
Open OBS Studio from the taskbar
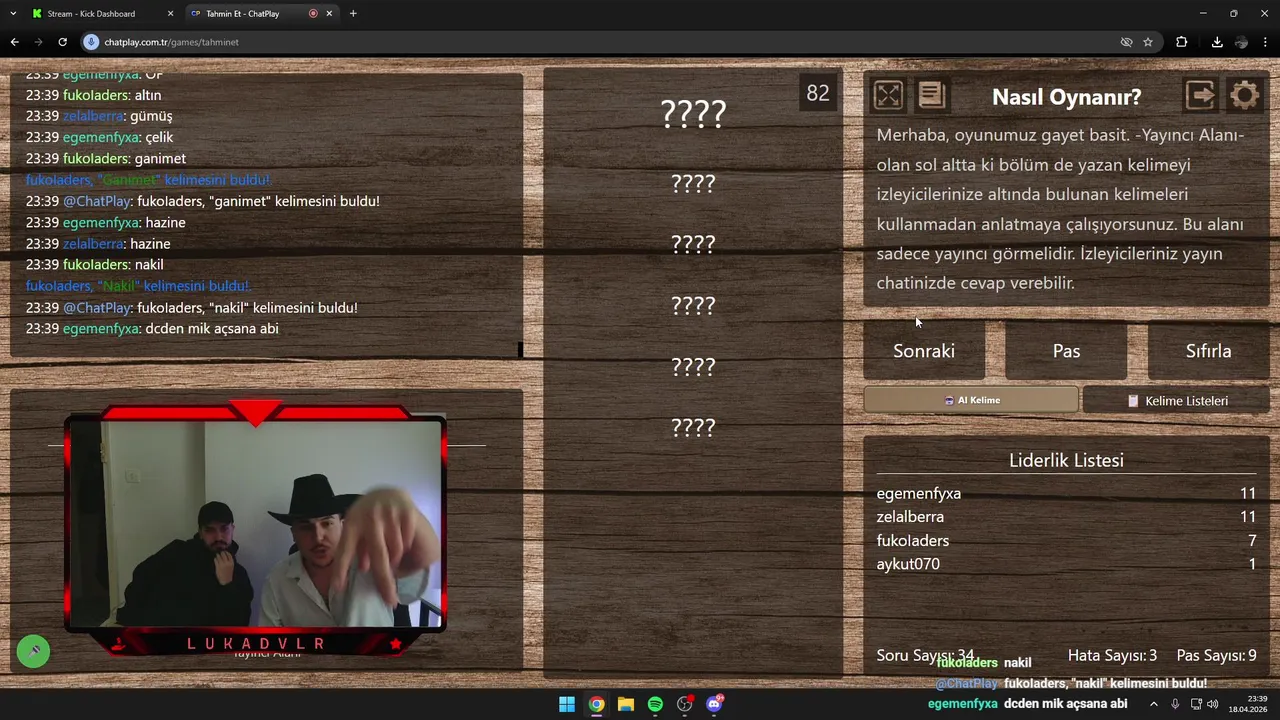[685, 704]
